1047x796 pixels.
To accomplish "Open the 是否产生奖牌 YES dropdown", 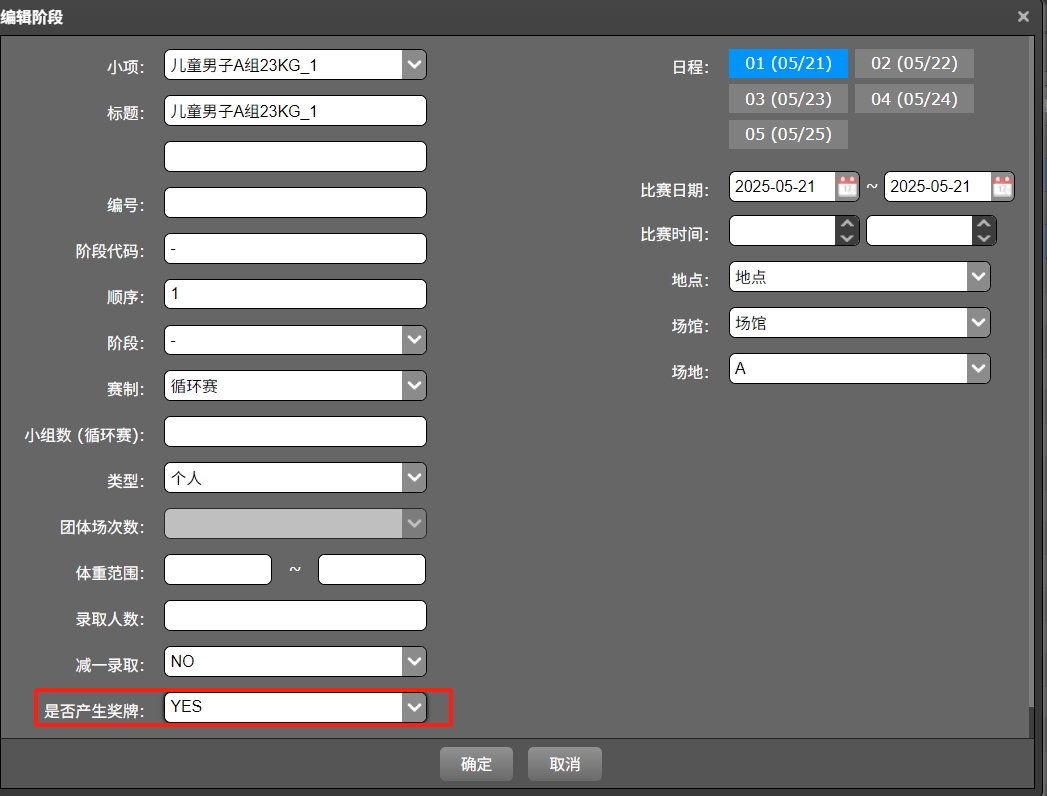I will (x=414, y=707).
